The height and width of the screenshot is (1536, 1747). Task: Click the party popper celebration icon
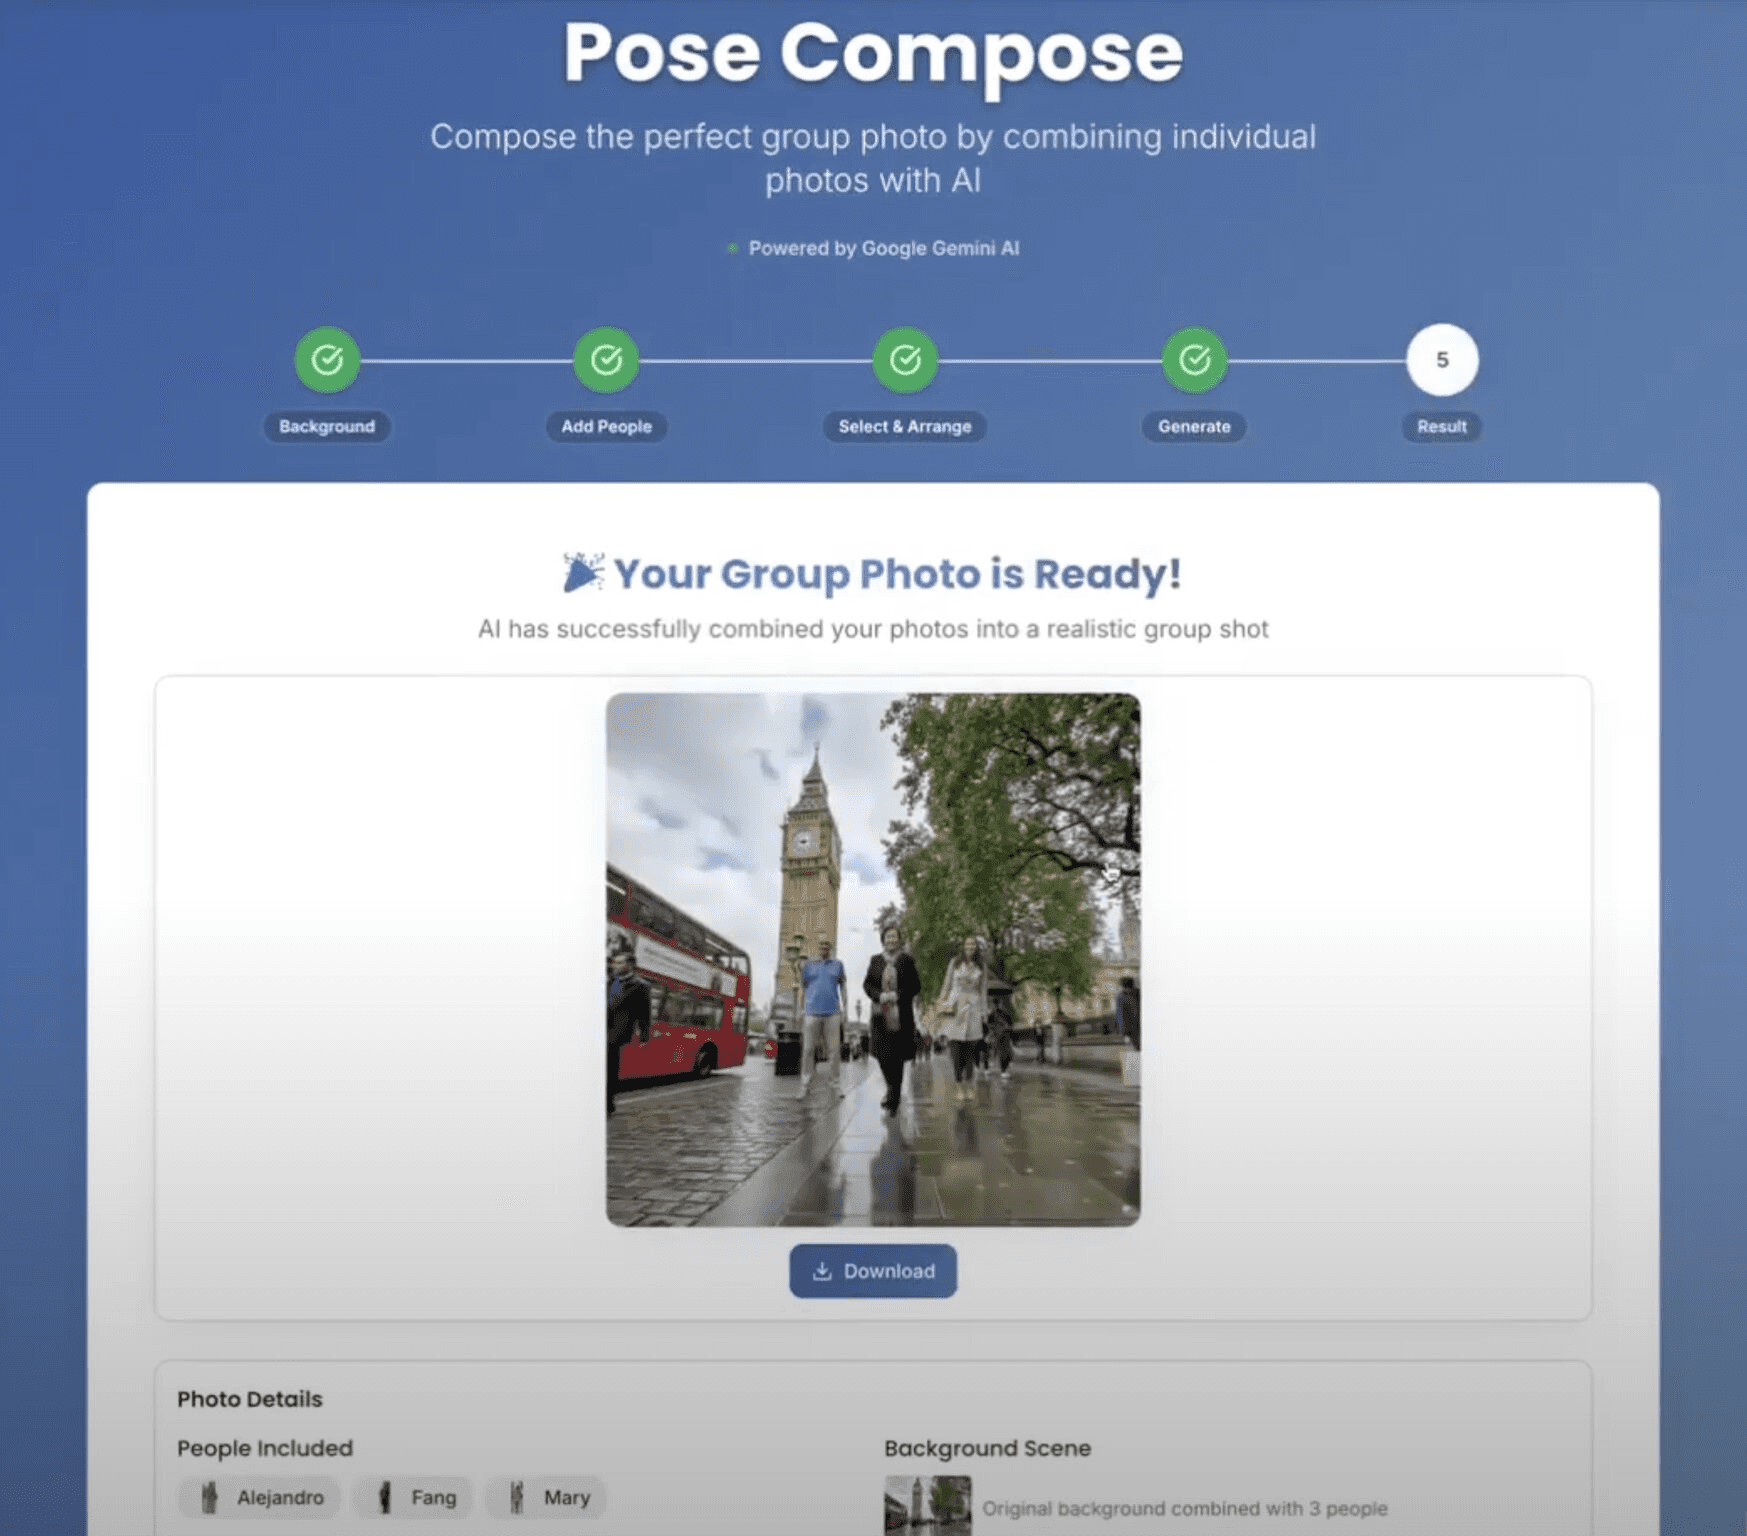[582, 573]
